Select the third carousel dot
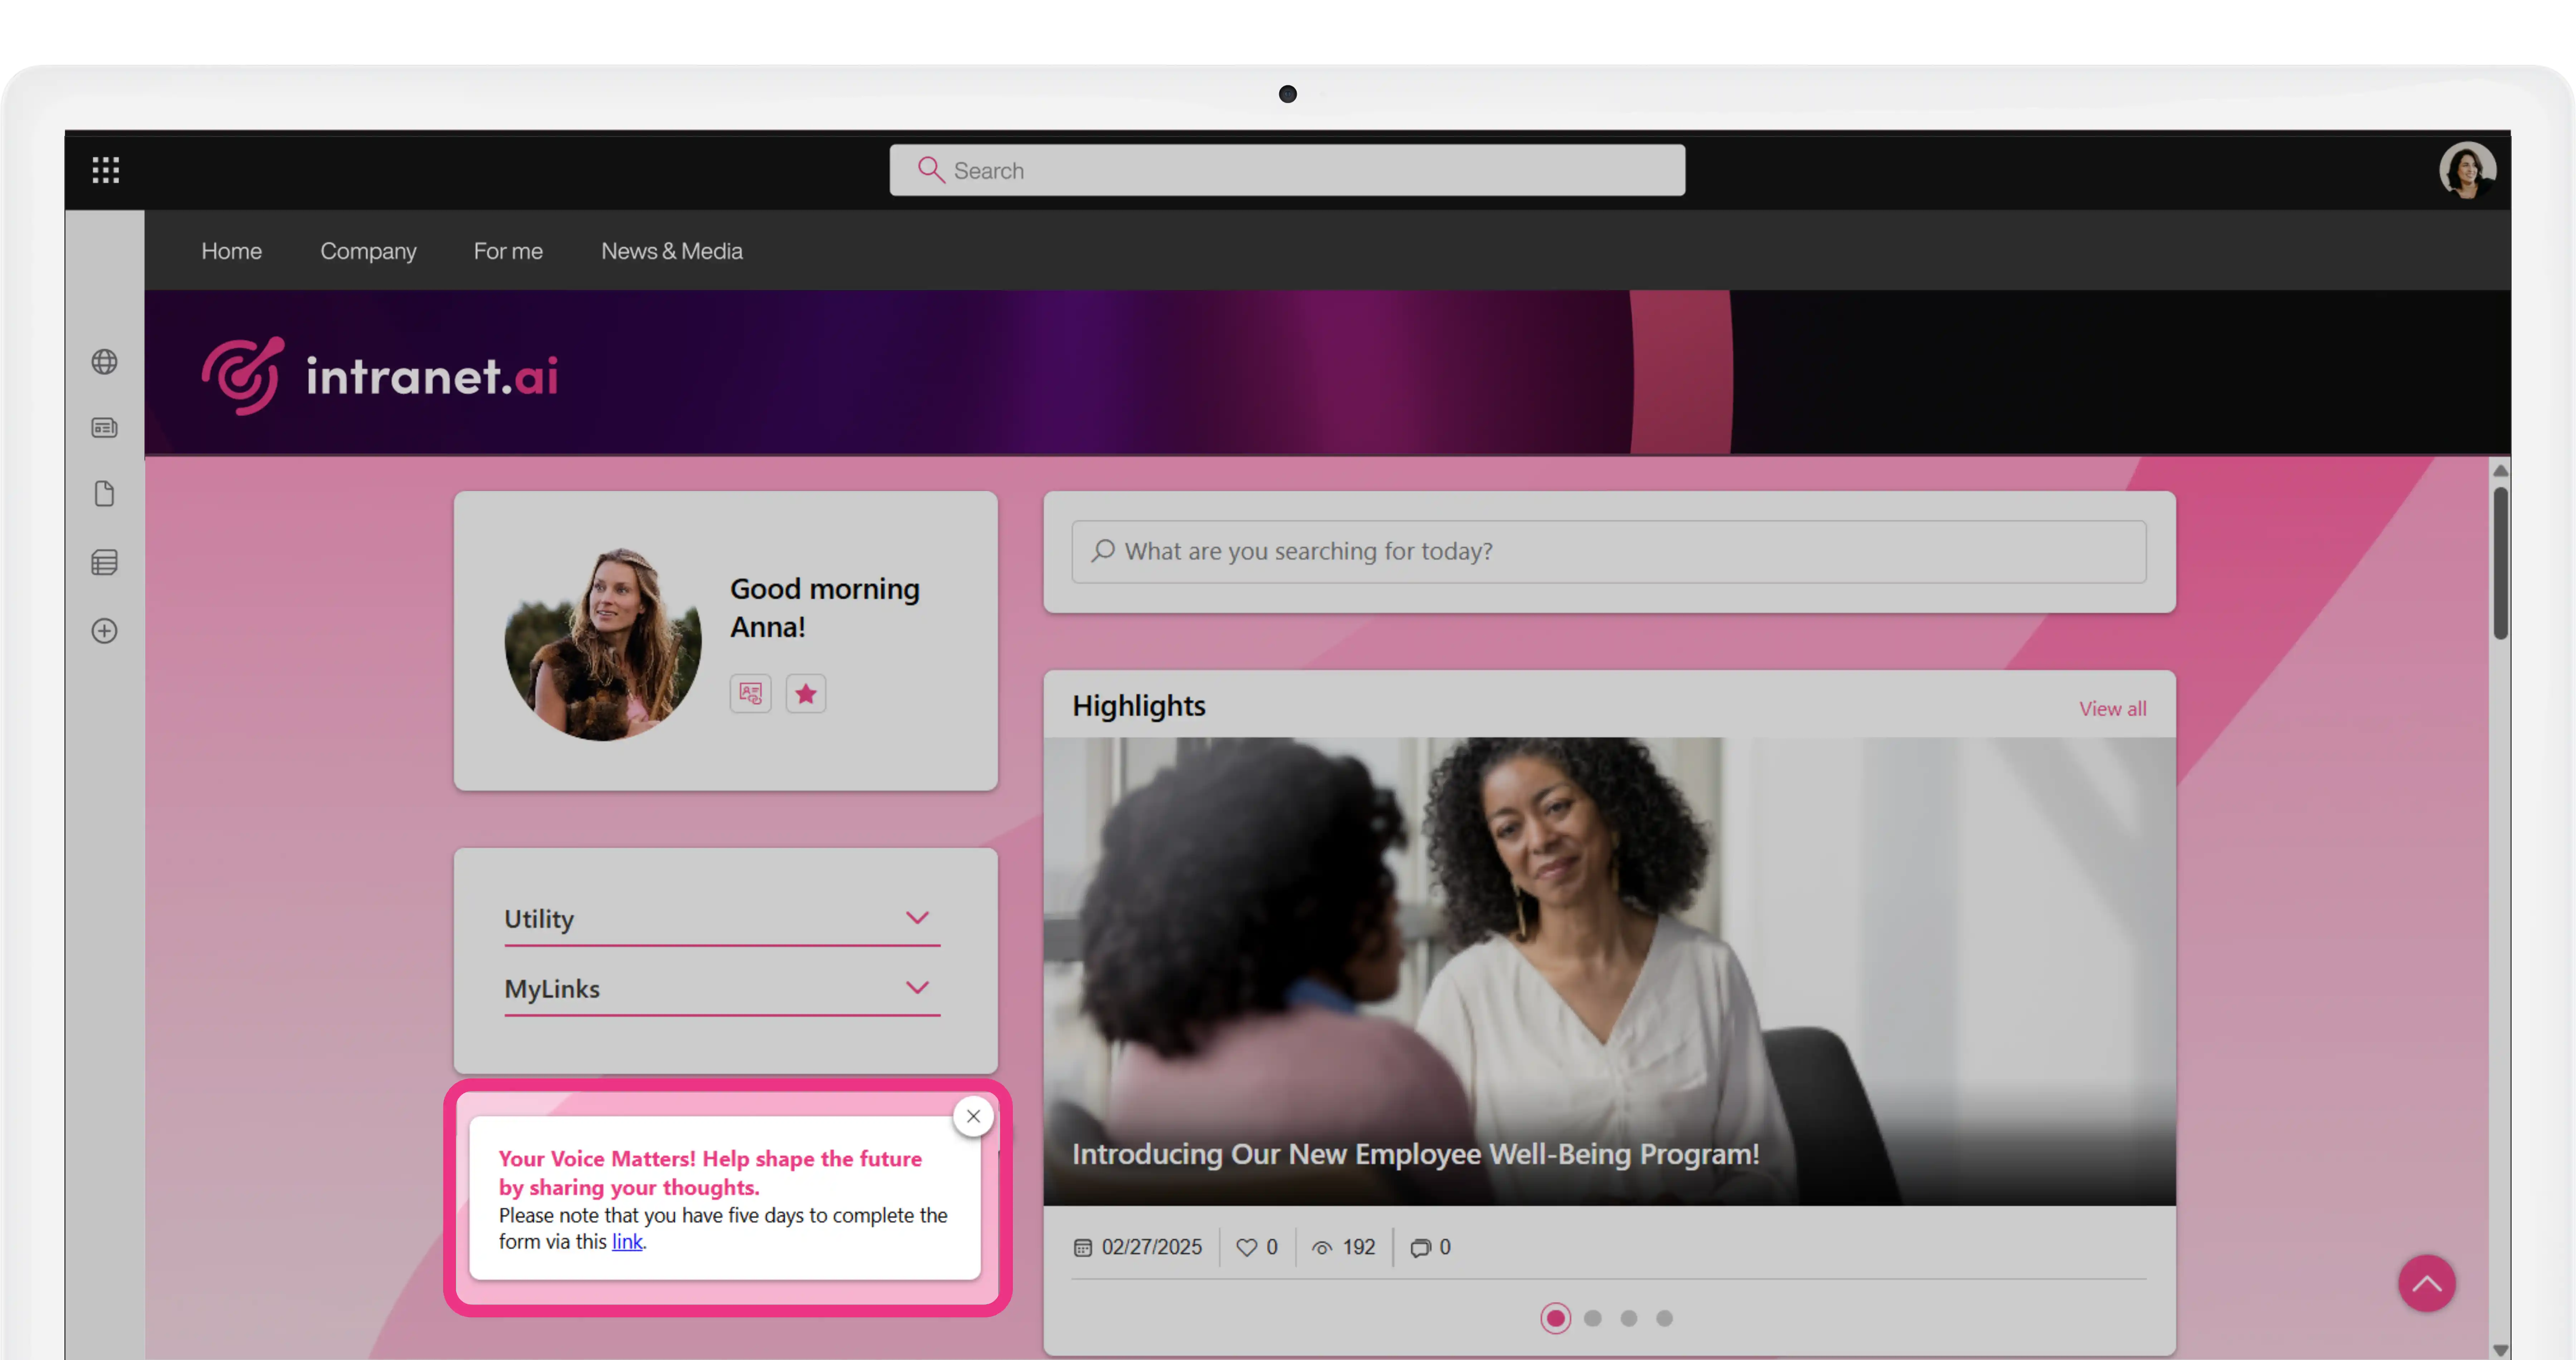2576x1360 pixels. [x=1629, y=1318]
